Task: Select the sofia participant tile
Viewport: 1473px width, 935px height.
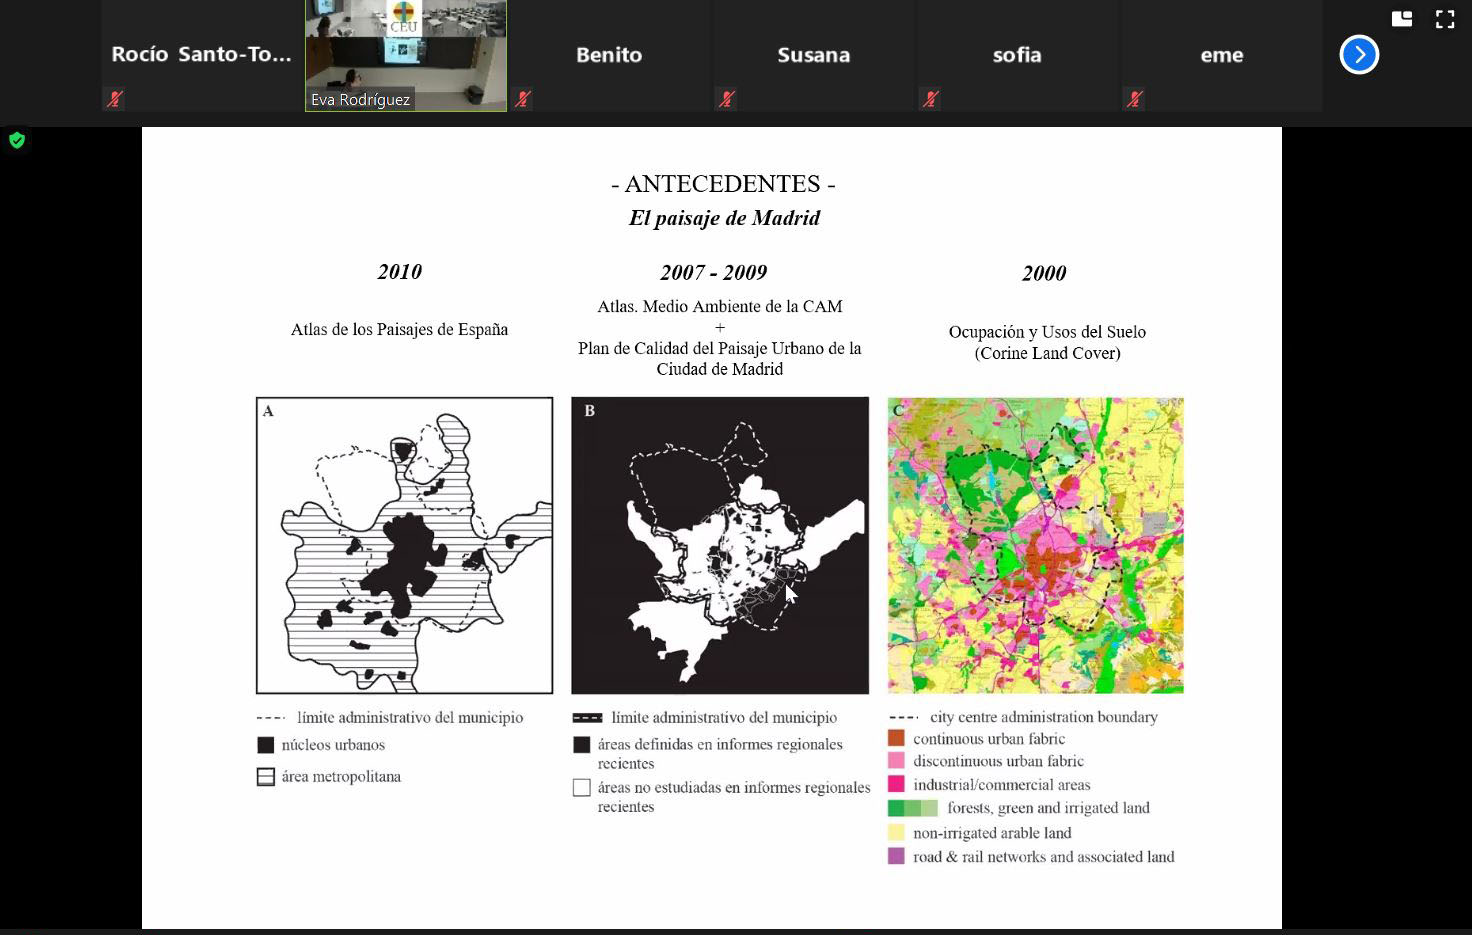Action: pos(1017,55)
